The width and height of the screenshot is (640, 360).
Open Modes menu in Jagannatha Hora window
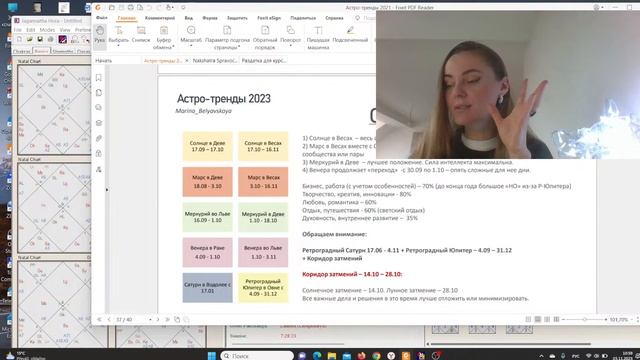(x=47, y=30)
